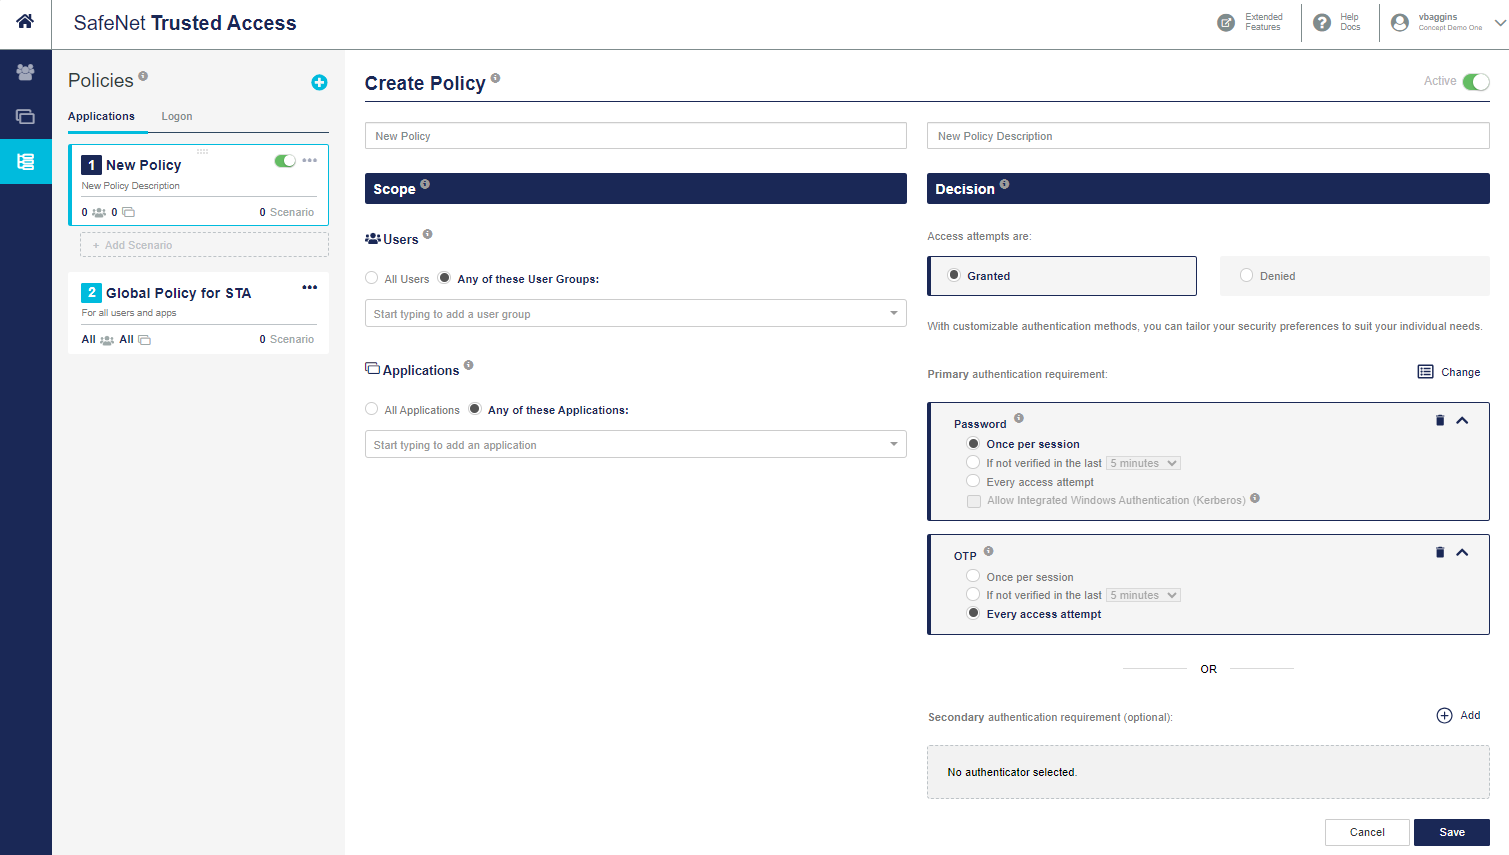This screenshot has height=855, width=1509.
Task: Delete the OTP authenticator
Action: pos(1440,552)
